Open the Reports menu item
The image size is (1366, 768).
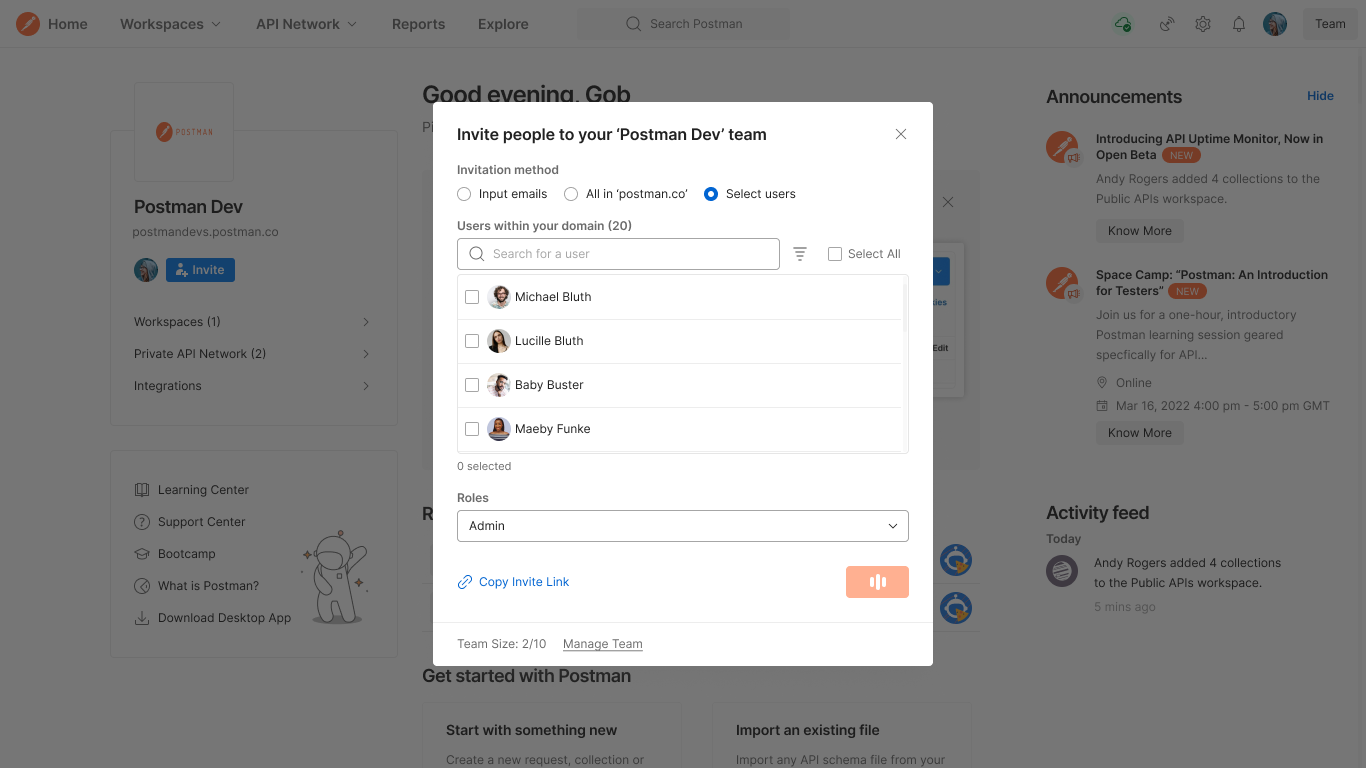[418, 24]
